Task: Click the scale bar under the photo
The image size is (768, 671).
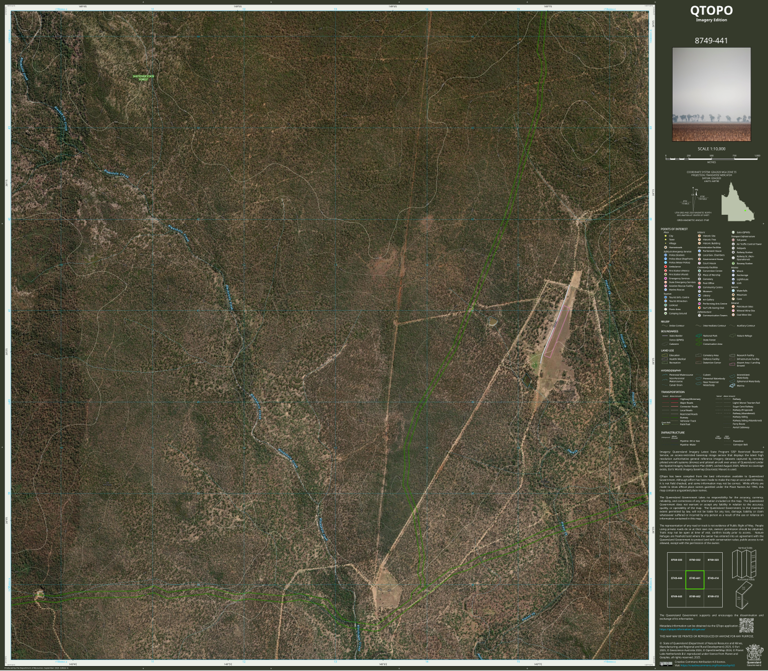Action: click(x=712, y=158)
